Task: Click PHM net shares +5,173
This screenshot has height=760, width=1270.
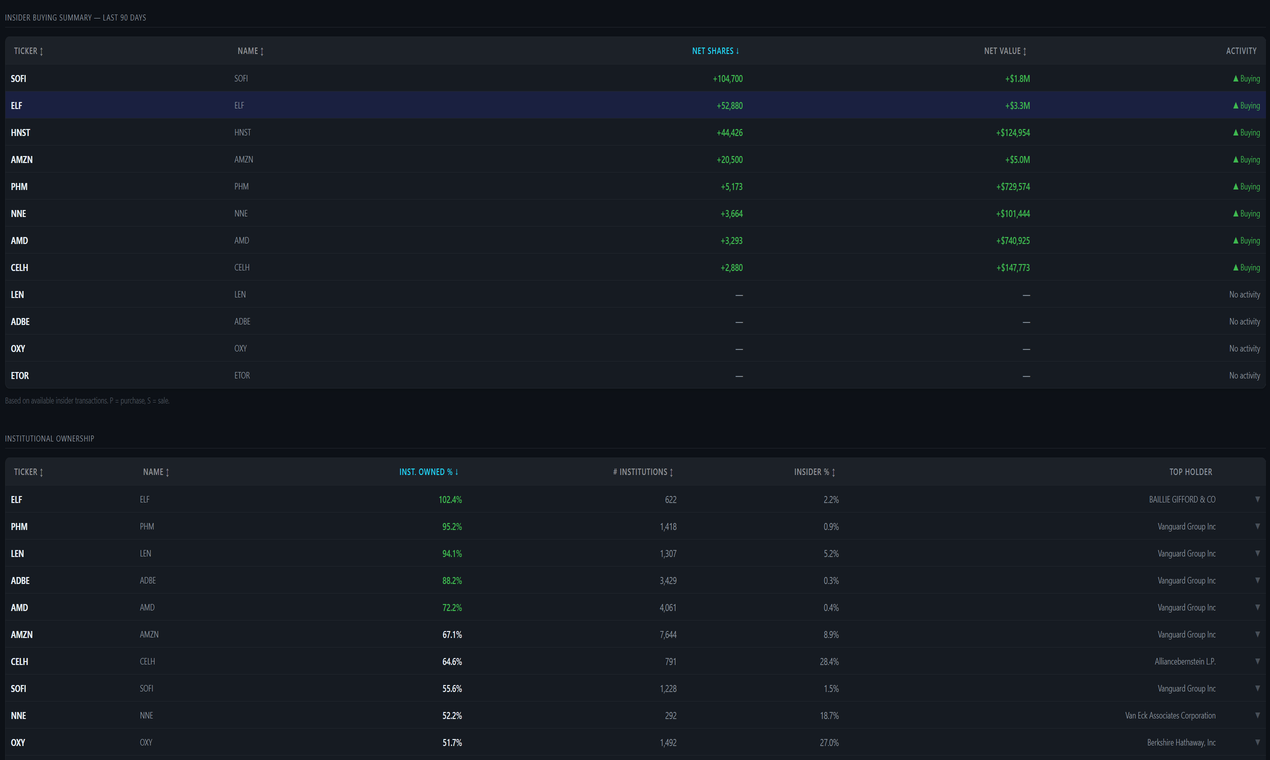Action: (732, 186)
